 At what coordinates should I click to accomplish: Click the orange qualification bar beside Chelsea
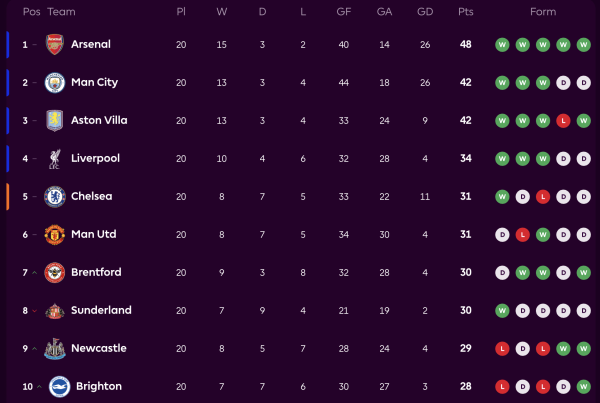click(x=7, y=196)
